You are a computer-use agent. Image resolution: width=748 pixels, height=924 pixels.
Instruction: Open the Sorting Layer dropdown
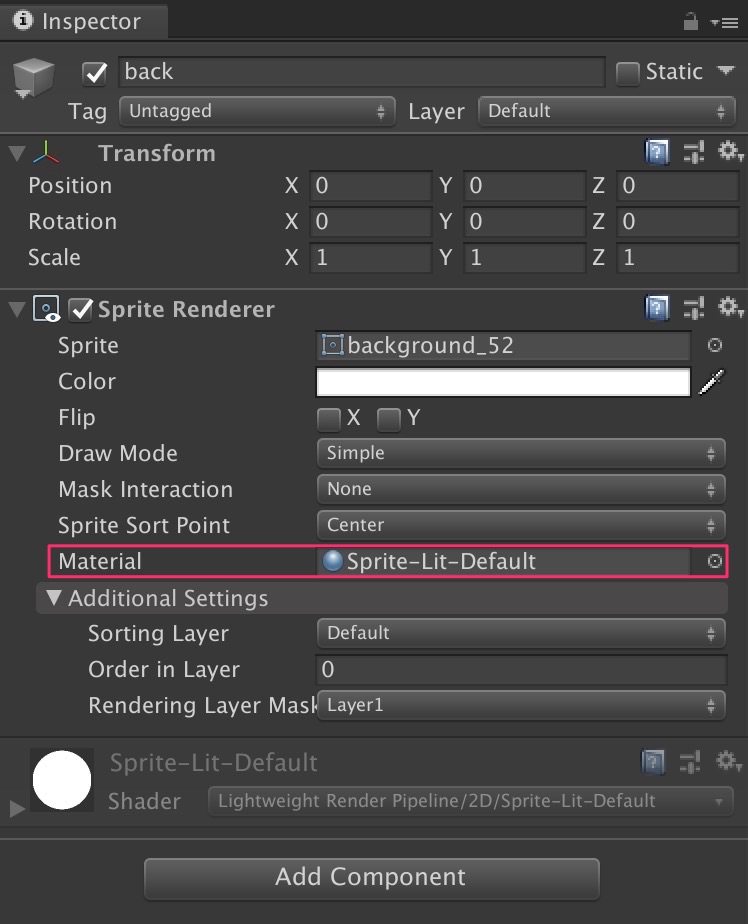(521, 633)
